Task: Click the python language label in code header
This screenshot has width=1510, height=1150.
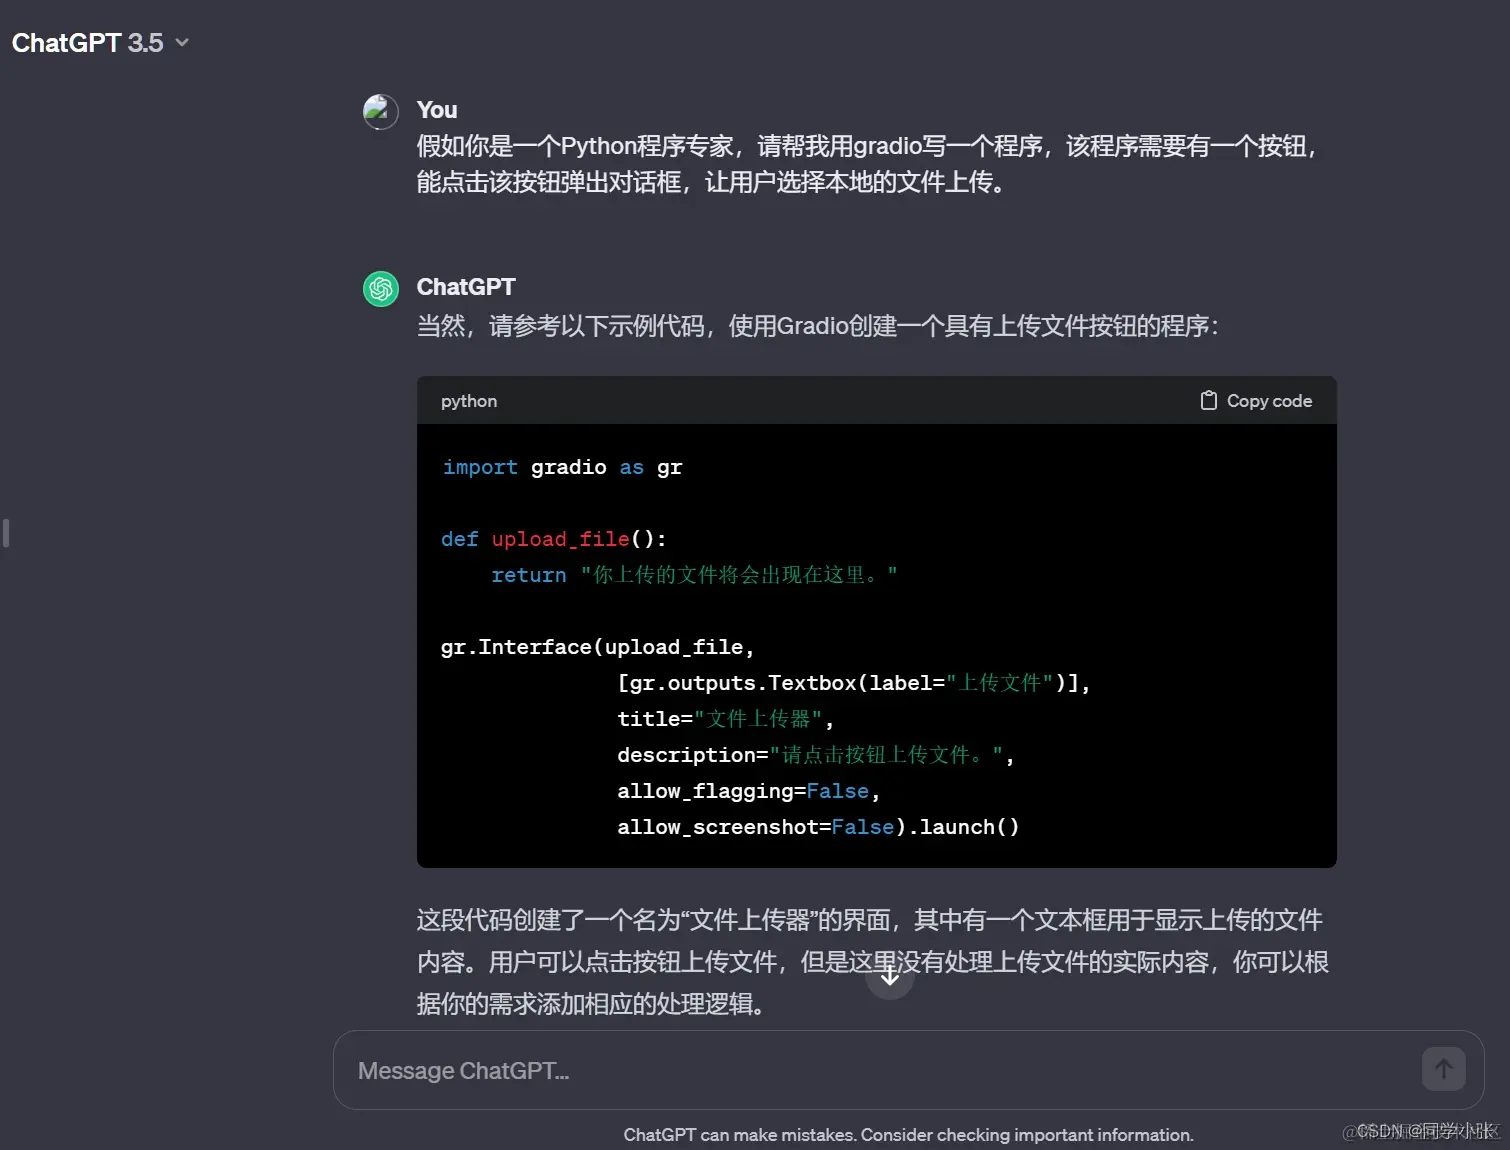Action: coord(469,401)
